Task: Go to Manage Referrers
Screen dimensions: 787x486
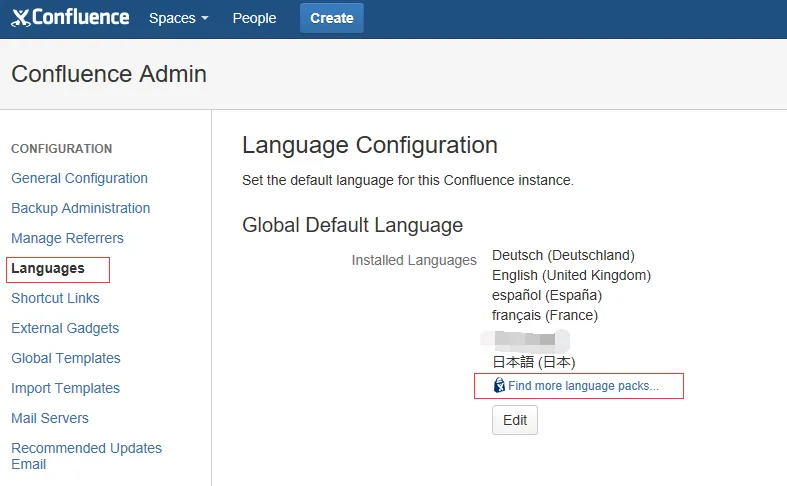Action: pyautogui.click(x=67, y=238)
